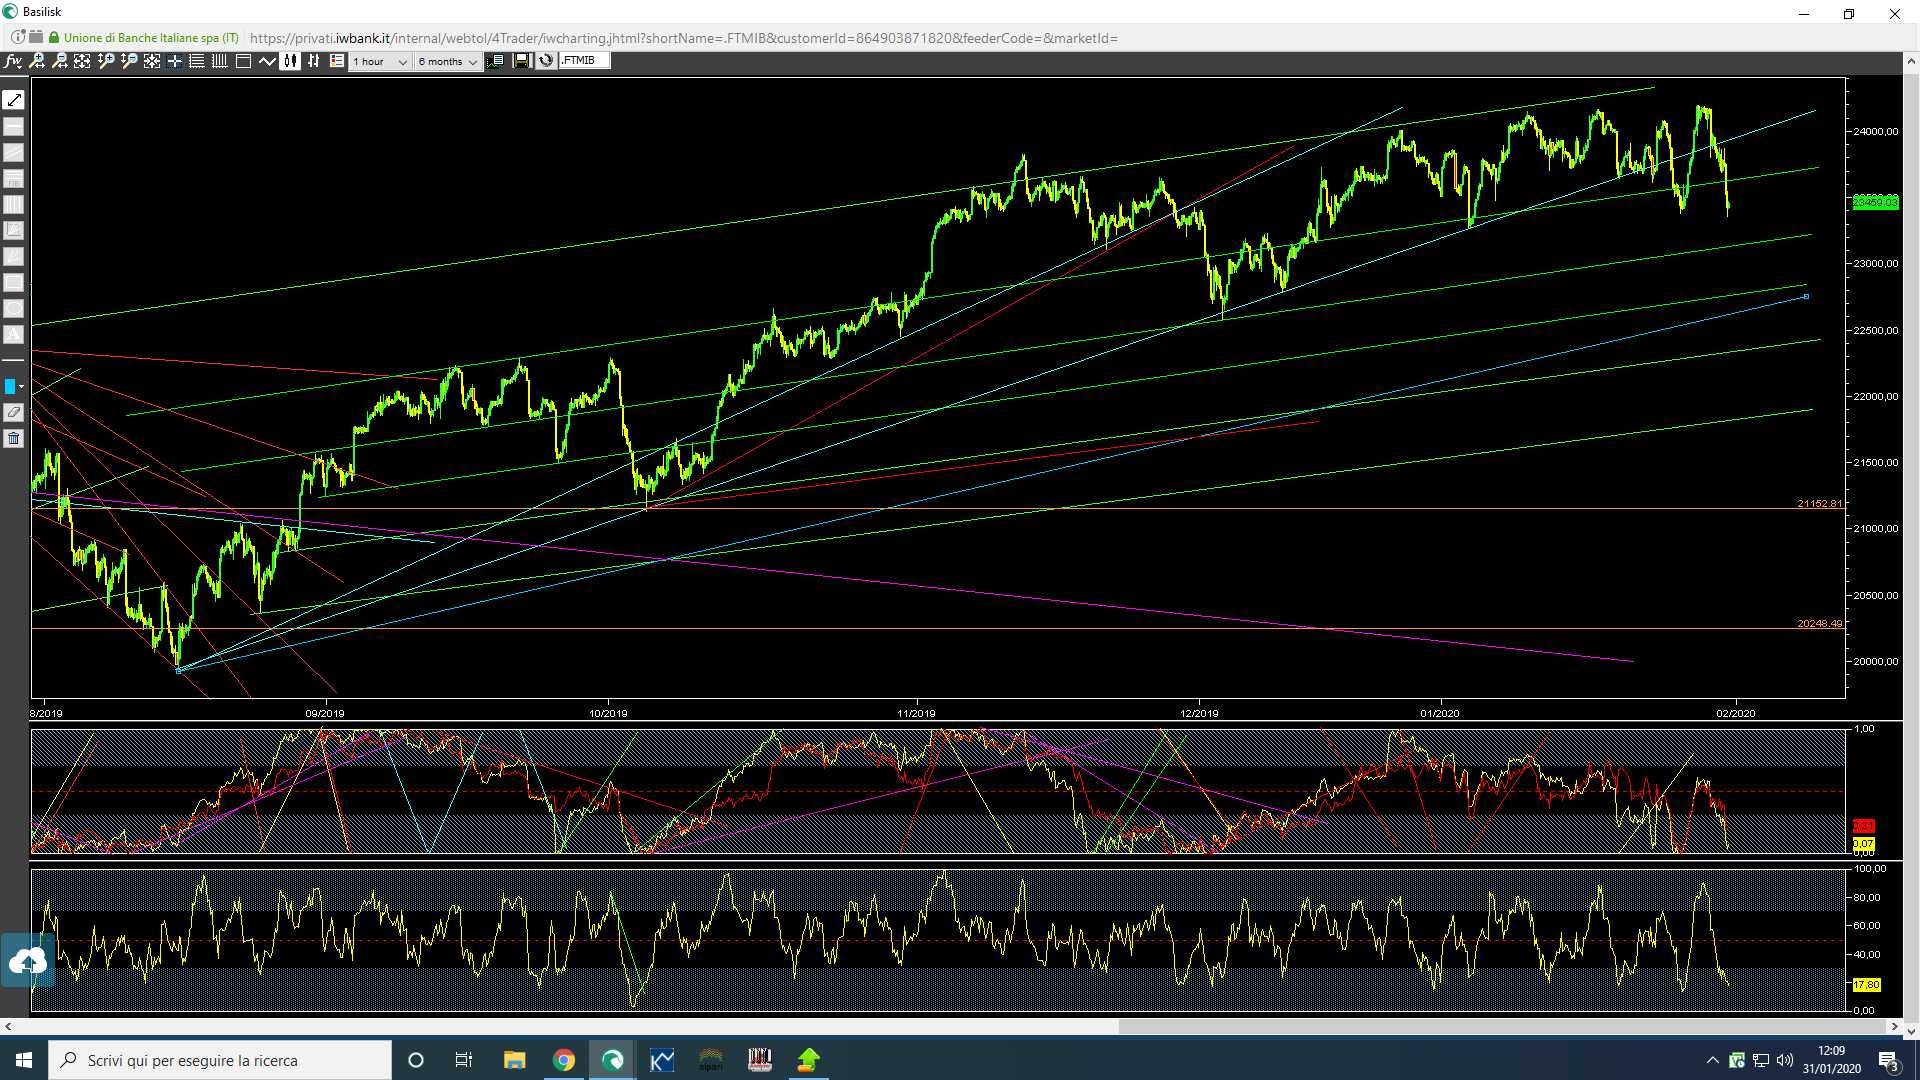Toggle vertical grid lines
This screenshot has width=1920, height=1080.
pyautogui.click(x=220, y=61)
